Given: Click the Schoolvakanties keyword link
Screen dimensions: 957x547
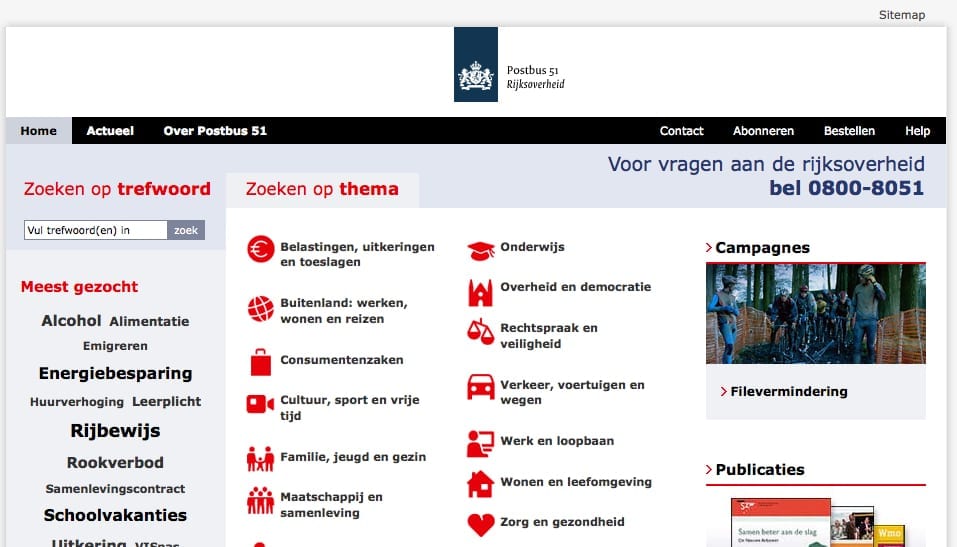Looking at the screenshot, I should click(x=115, y=515).
